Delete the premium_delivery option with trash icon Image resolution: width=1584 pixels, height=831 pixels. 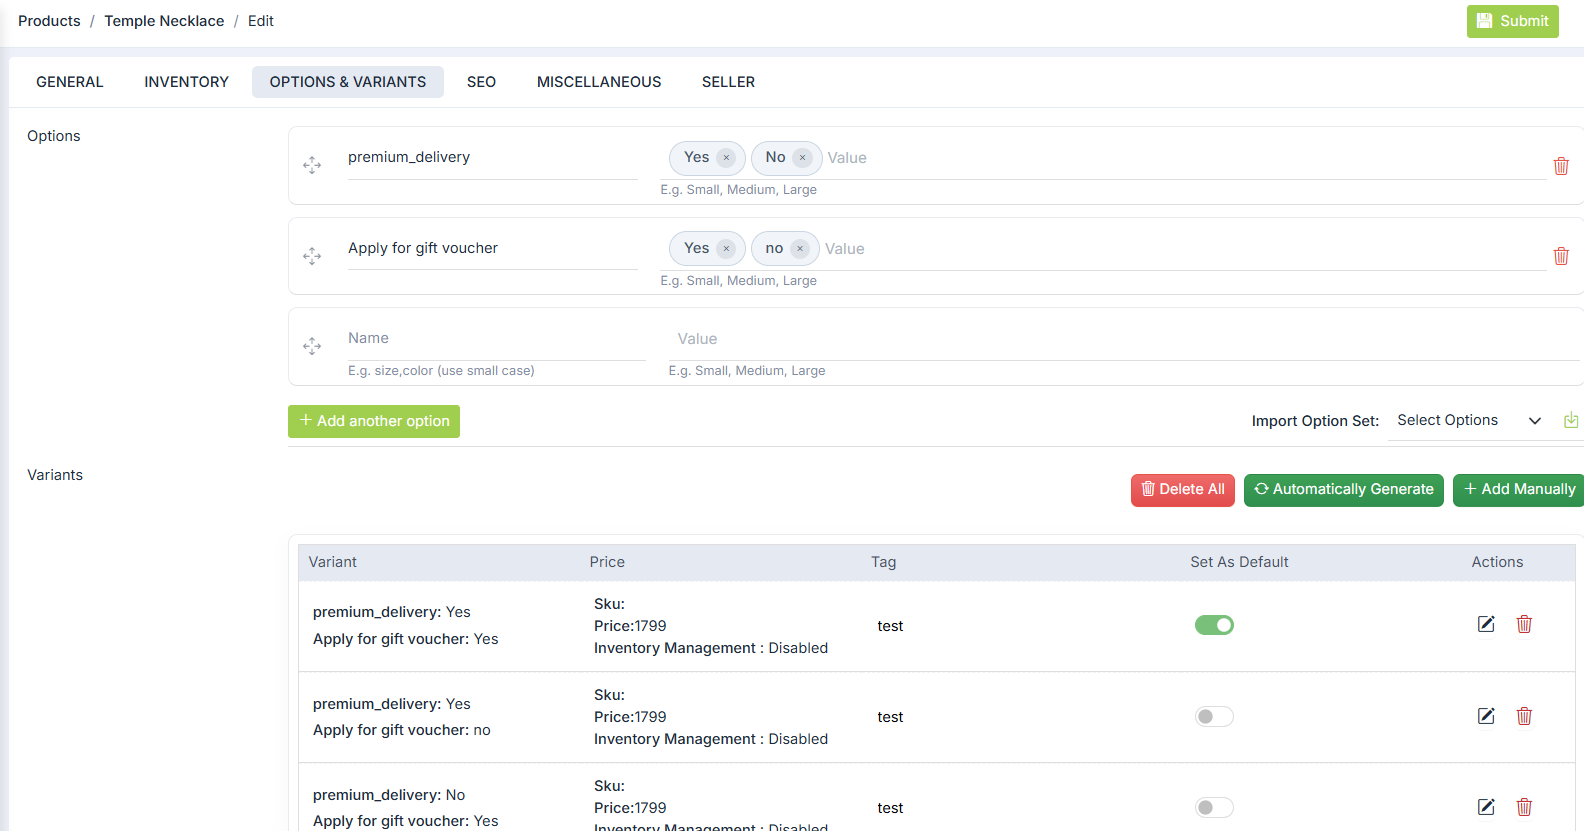[x=1561, y=166]
